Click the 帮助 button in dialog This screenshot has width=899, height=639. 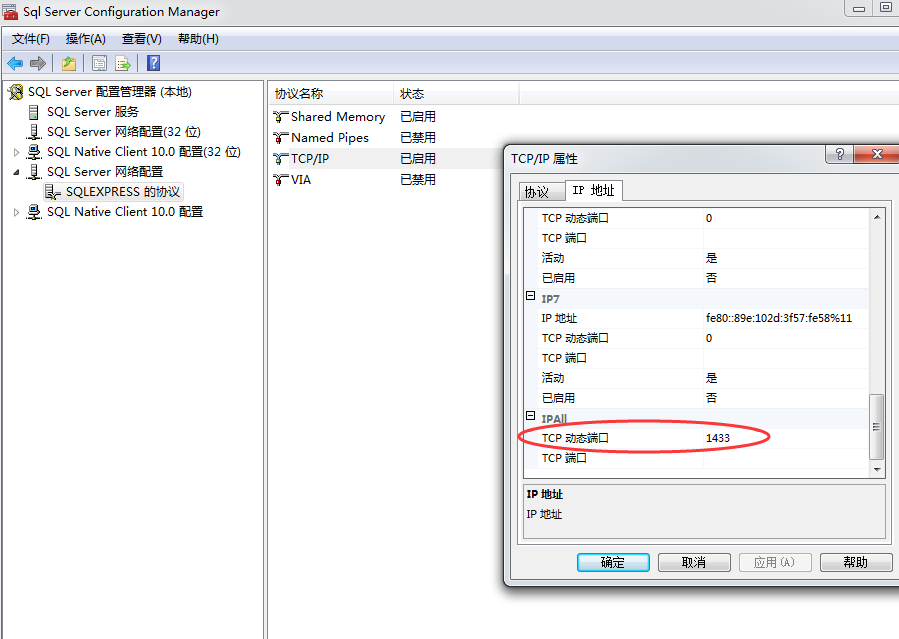[x=855, y=562]
